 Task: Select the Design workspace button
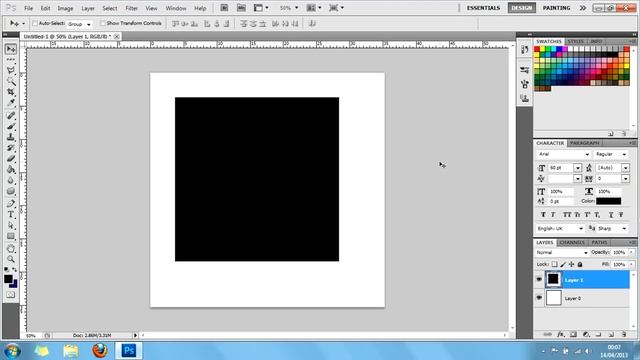(522, 8)
